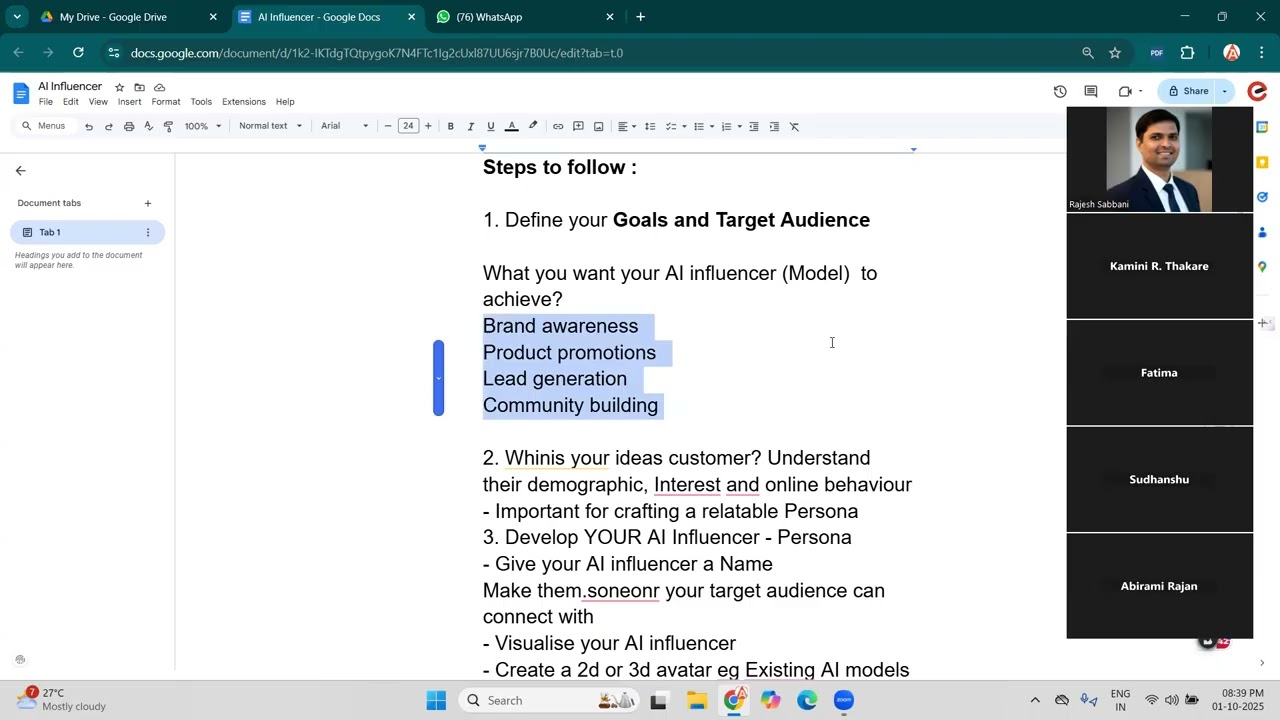The image size is (1280, 720).
Task: Toggle bold formatting
Action: coord(451,126)
